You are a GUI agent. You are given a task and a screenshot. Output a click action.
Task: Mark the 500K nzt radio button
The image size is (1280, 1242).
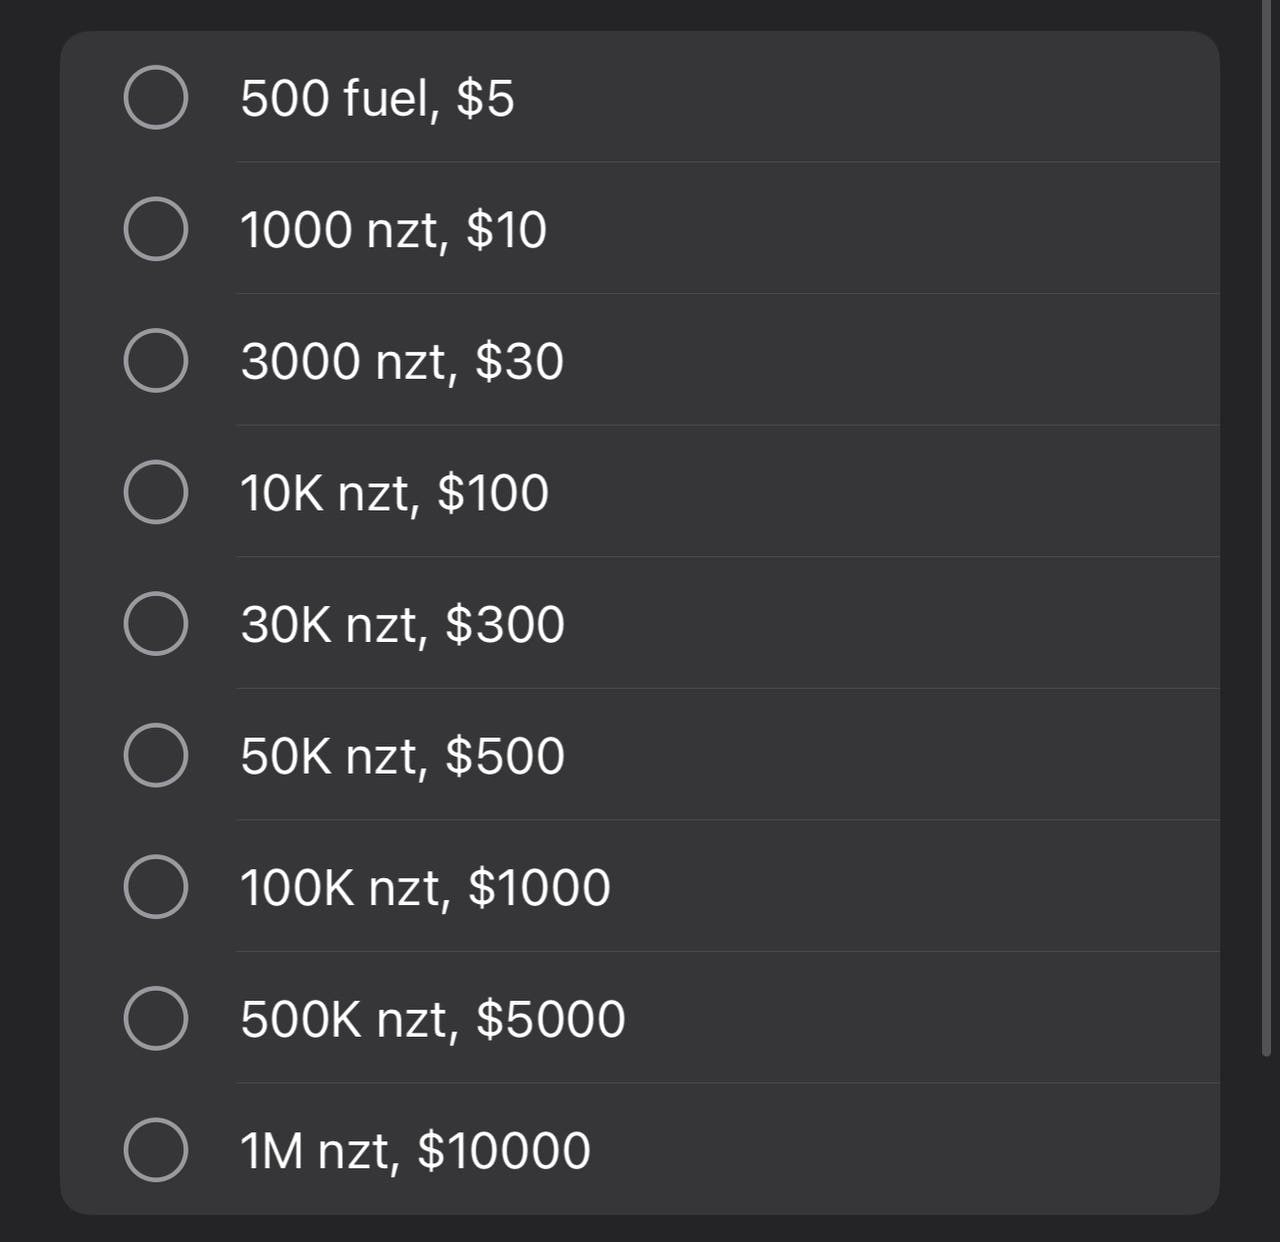pos(156,1018)
